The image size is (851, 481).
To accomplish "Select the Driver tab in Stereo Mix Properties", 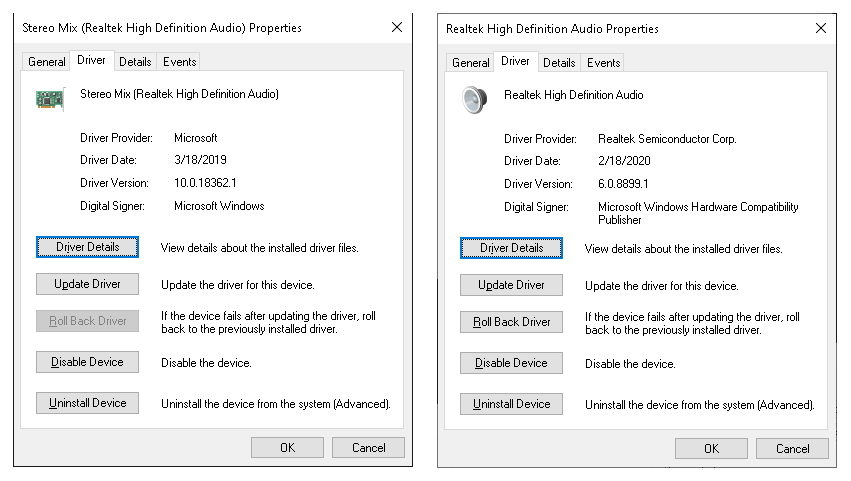I will [91, 60].
